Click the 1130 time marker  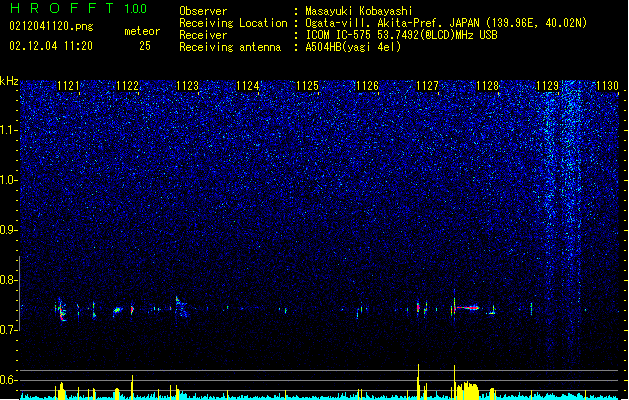[x=607, y=86]
